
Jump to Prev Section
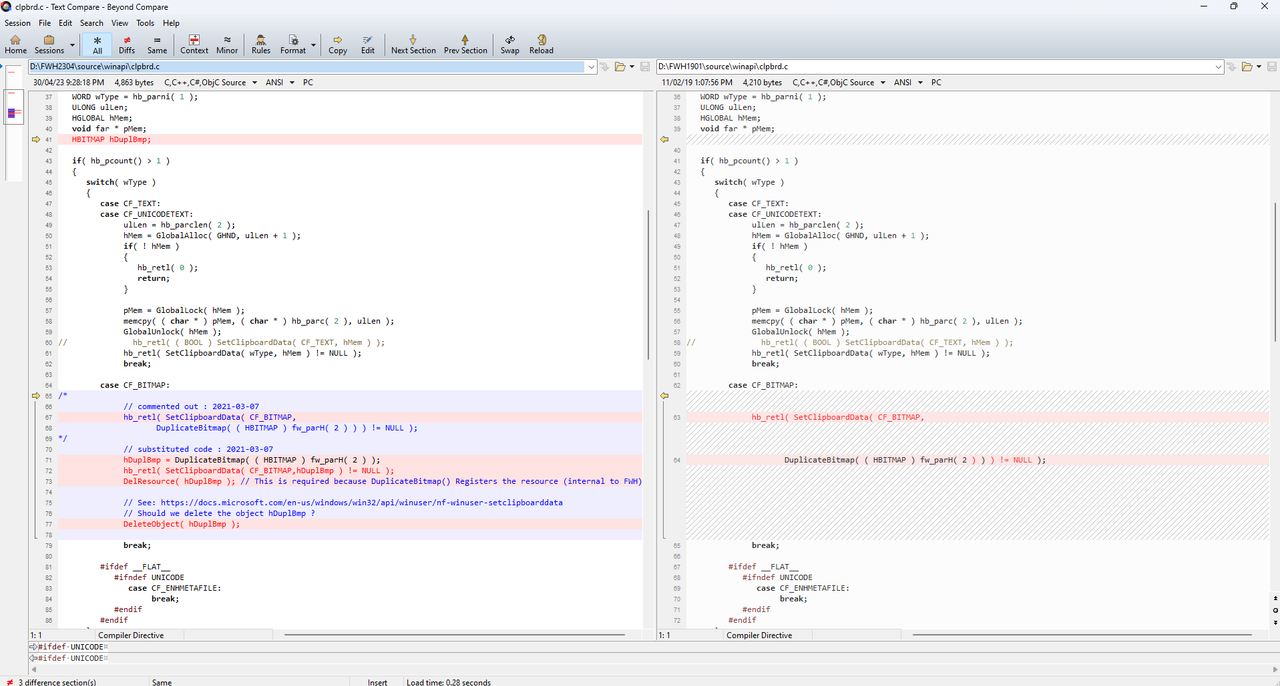point(466,44)
